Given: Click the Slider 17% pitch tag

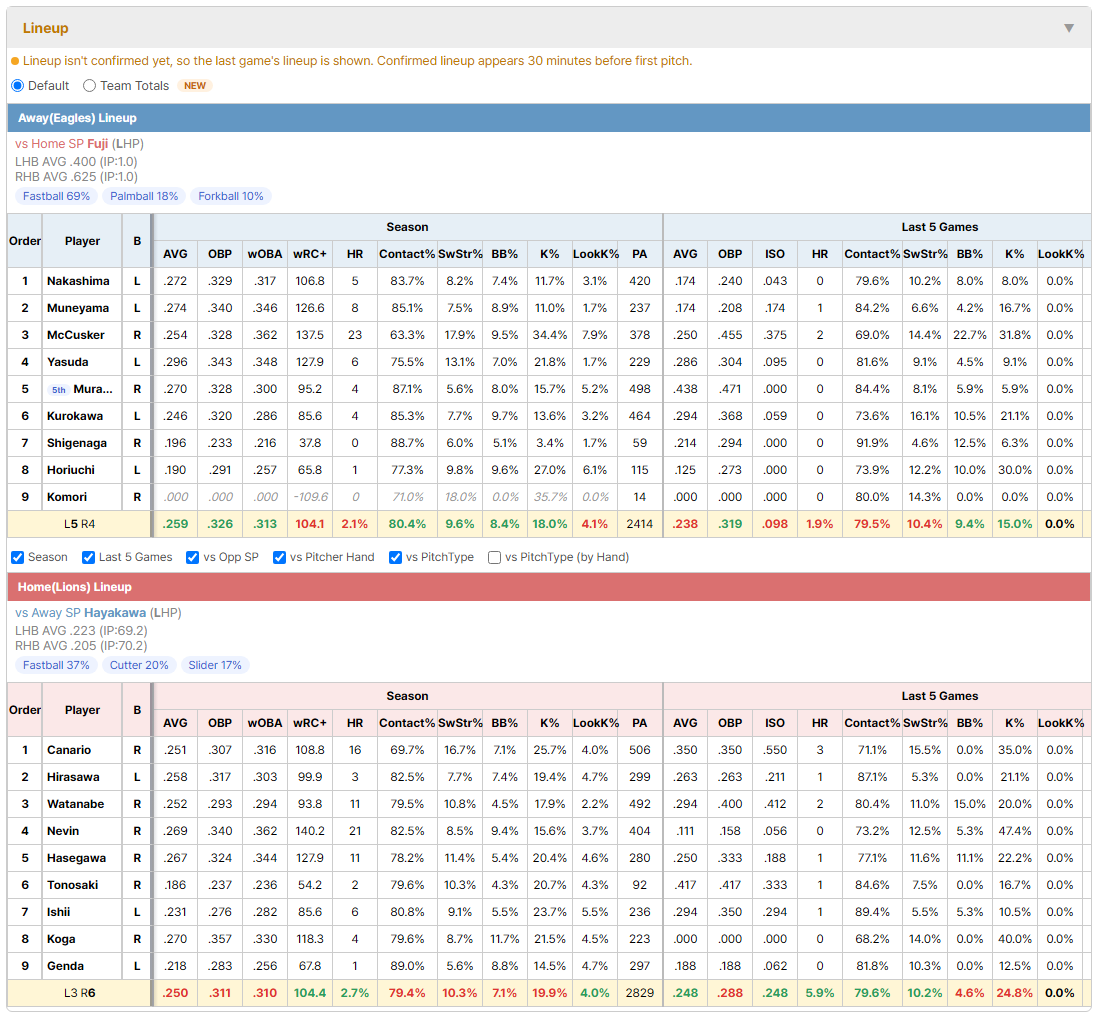Looking at the screenshot, I should [215, 665].
